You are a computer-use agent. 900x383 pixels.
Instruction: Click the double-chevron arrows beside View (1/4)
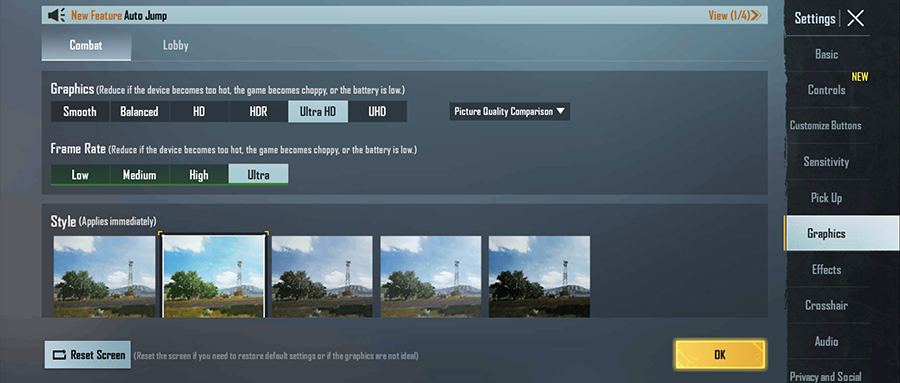(756, 16)
